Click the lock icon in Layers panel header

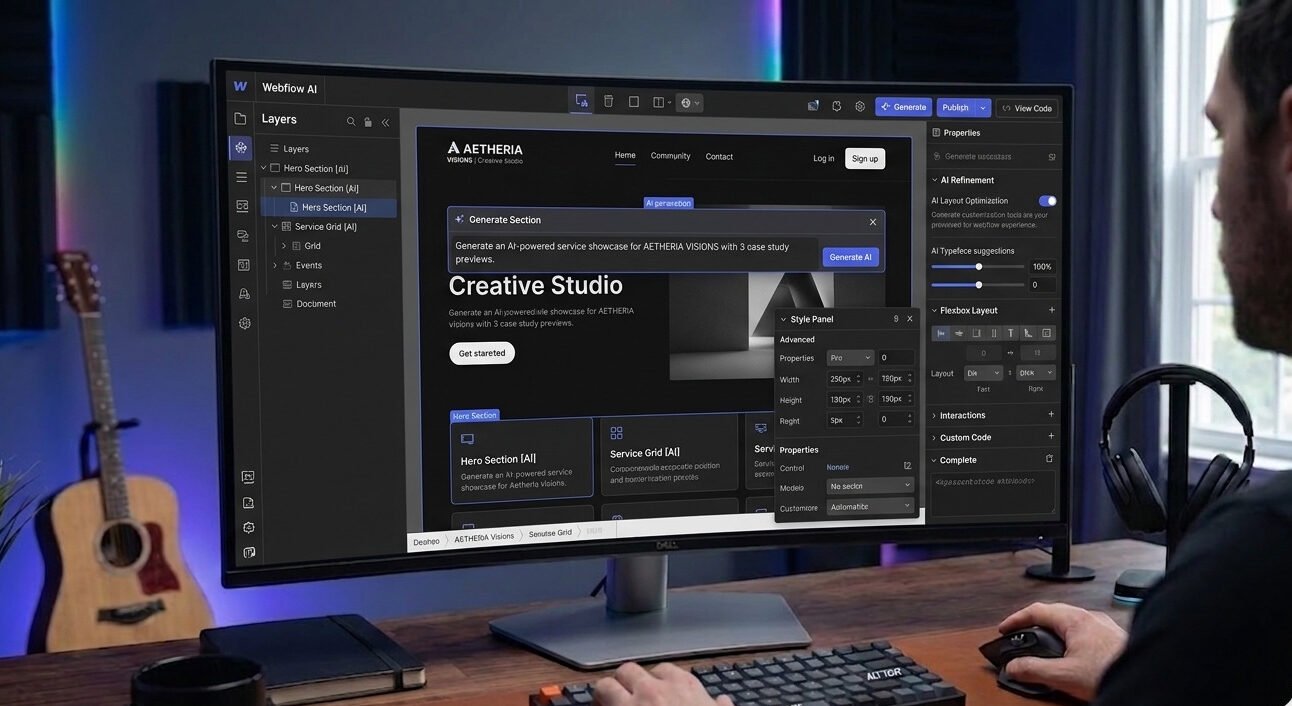click(x=368, y=122)
